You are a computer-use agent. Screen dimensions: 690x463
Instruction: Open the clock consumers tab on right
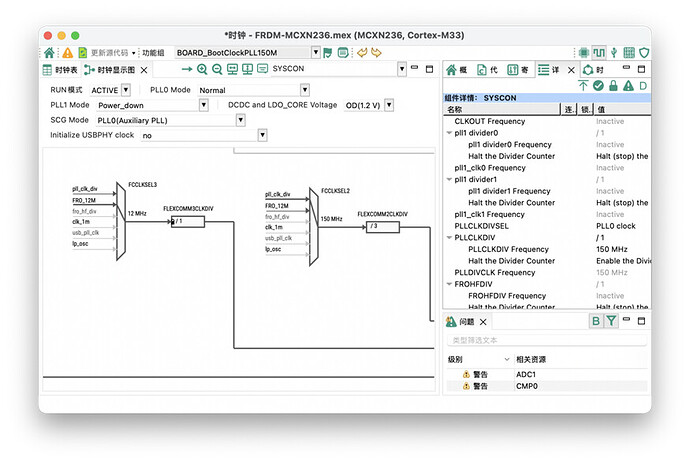(x=593, y=70)
